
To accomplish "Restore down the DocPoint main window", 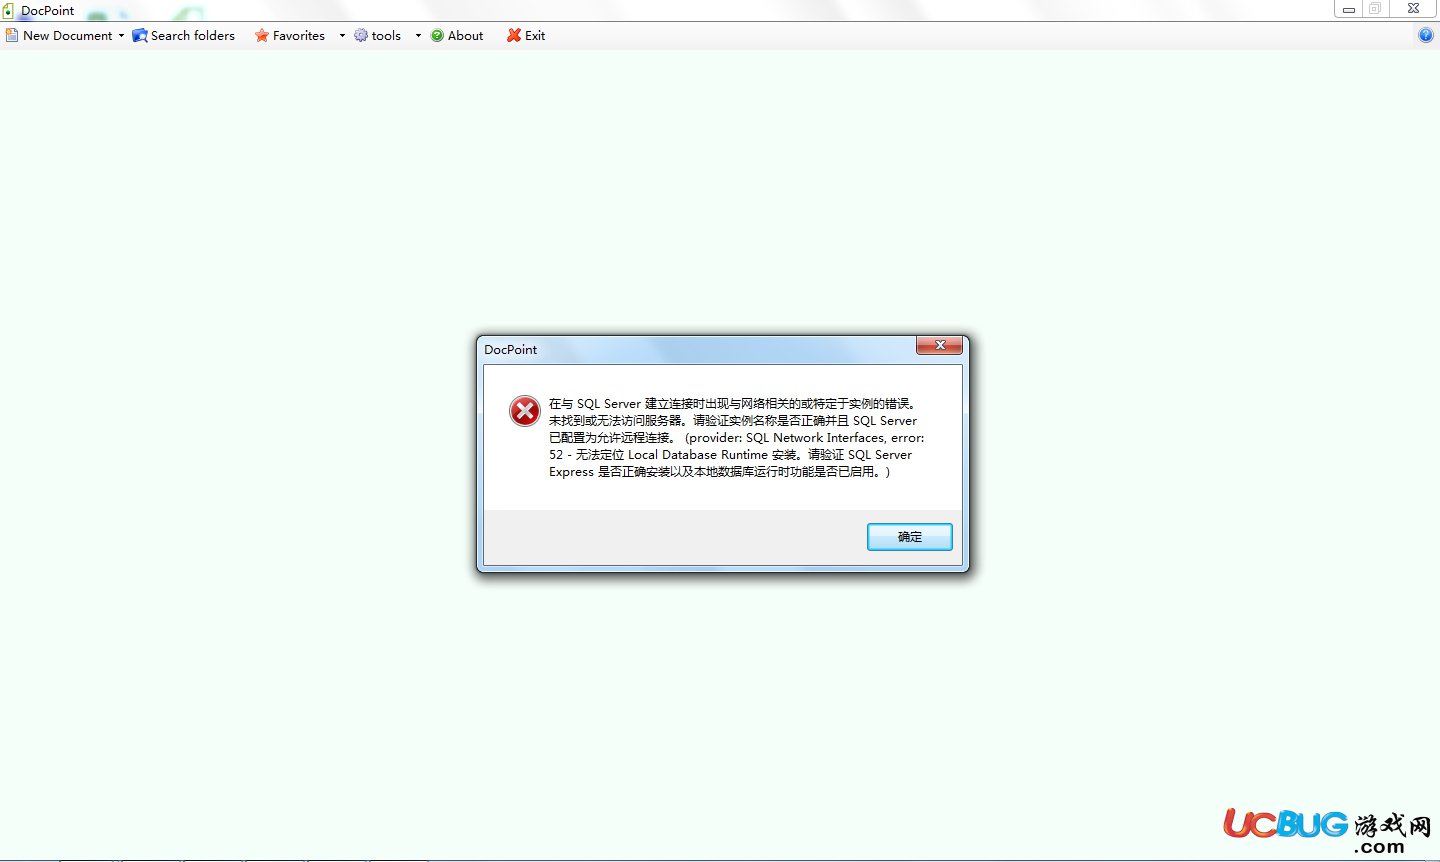I will click(1375, 9).
